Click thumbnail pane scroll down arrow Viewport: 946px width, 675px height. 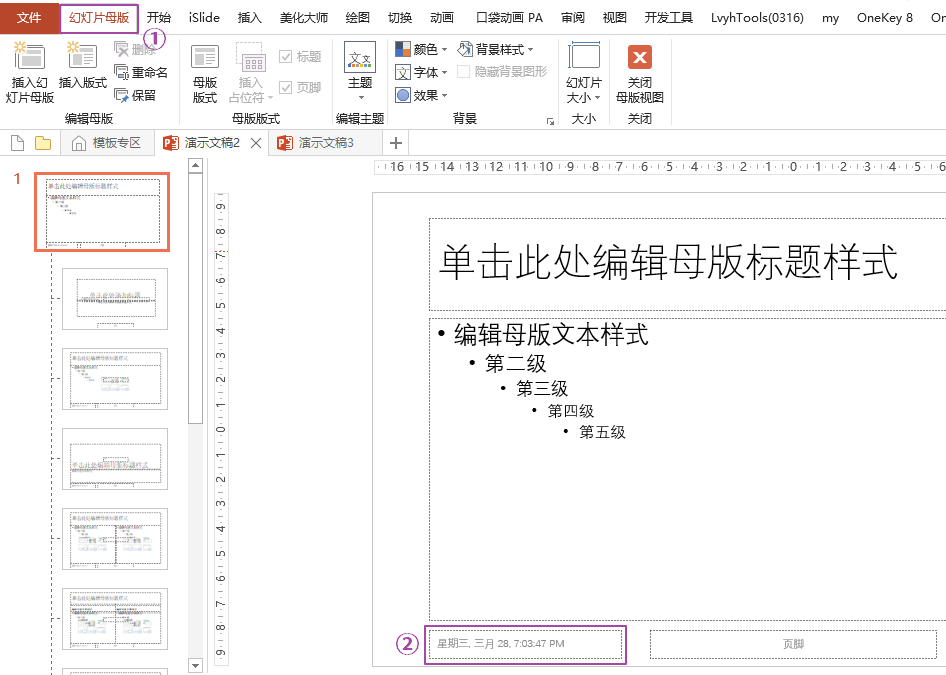pyautogui.click(x=195, y=666)
